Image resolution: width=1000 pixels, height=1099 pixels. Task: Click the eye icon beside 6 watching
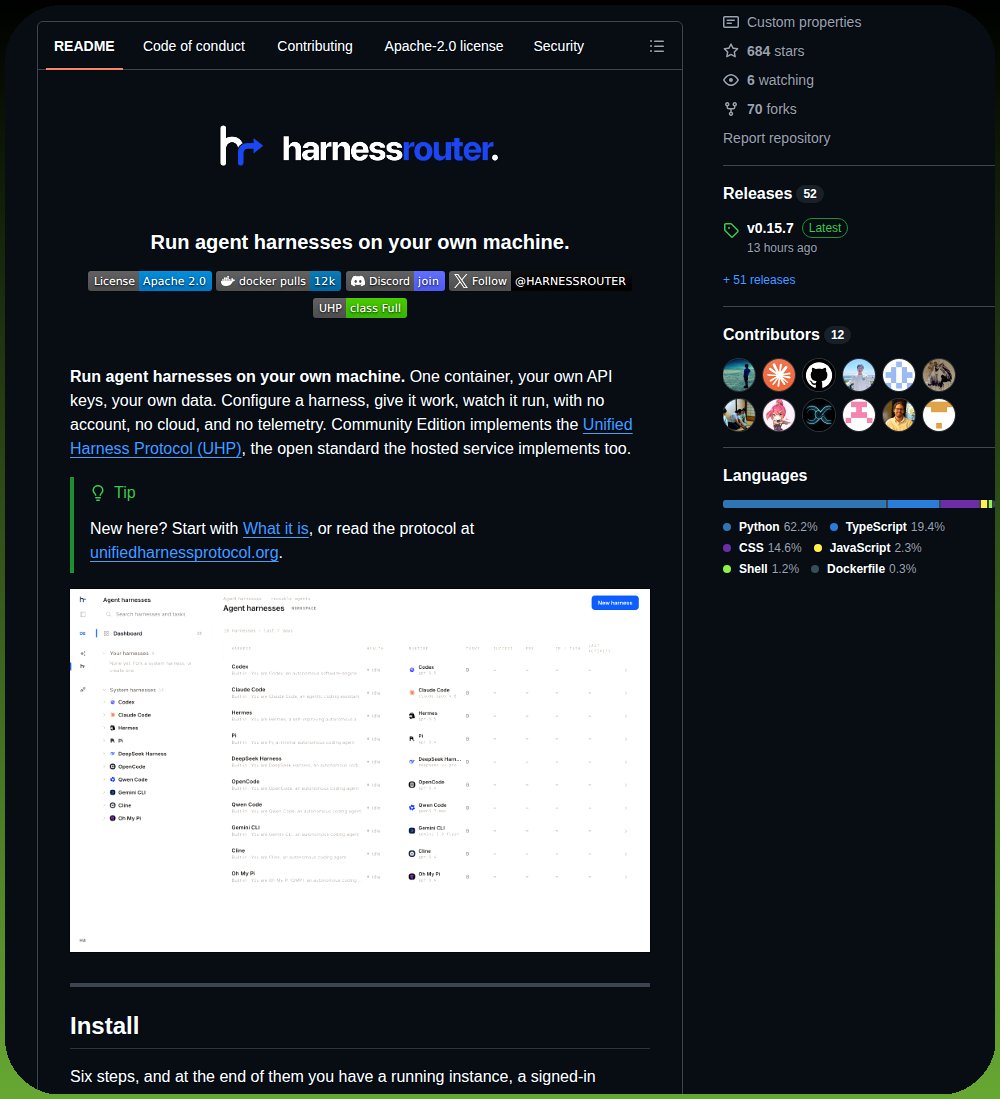pyautogui.click(x=731, y=80)
